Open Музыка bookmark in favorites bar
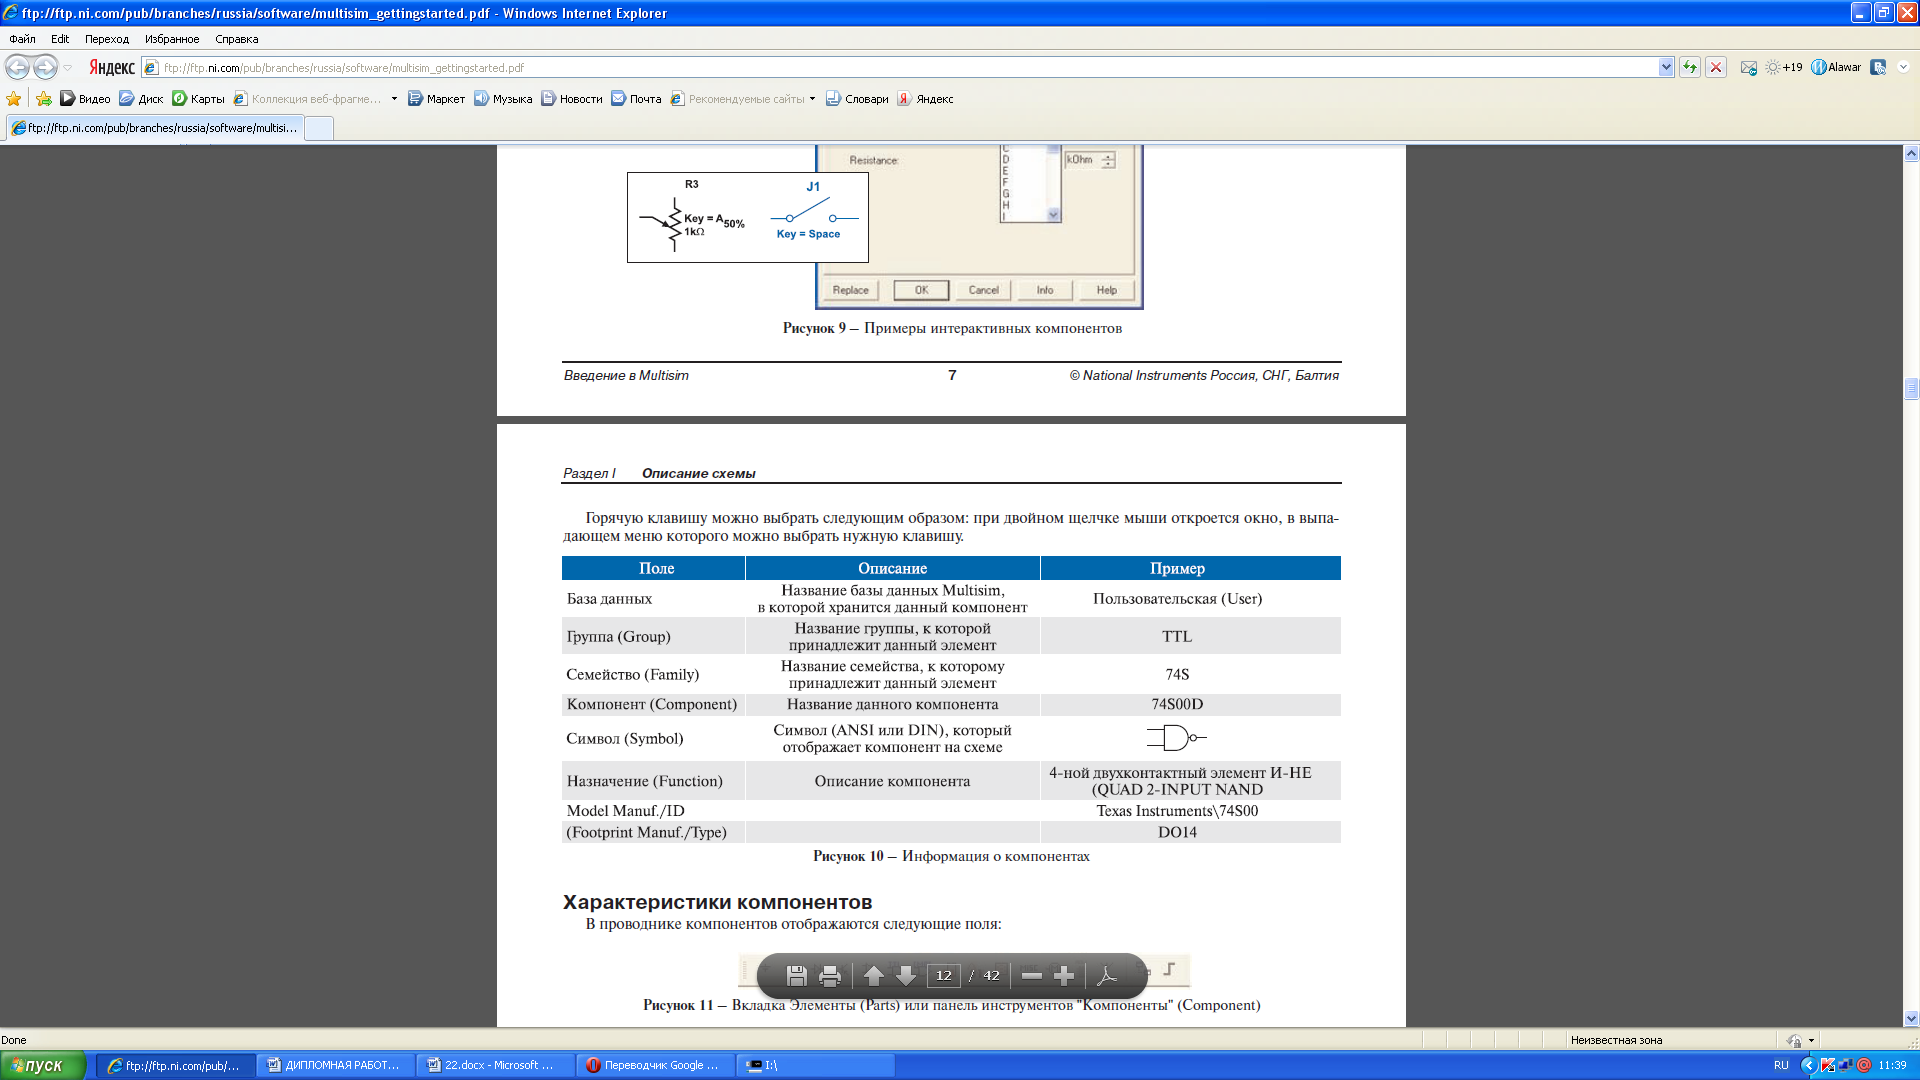1920x1080 pixels. (503, 98)
